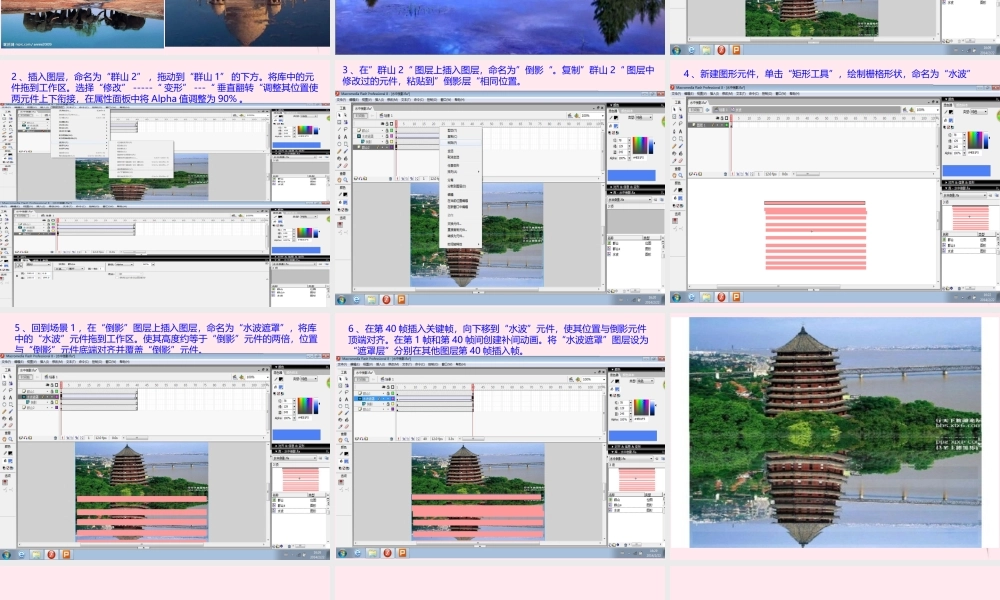Pick the Rectangle tool in step 4 screenshot
Screen dimensions: 1000x600
point(681,139)
